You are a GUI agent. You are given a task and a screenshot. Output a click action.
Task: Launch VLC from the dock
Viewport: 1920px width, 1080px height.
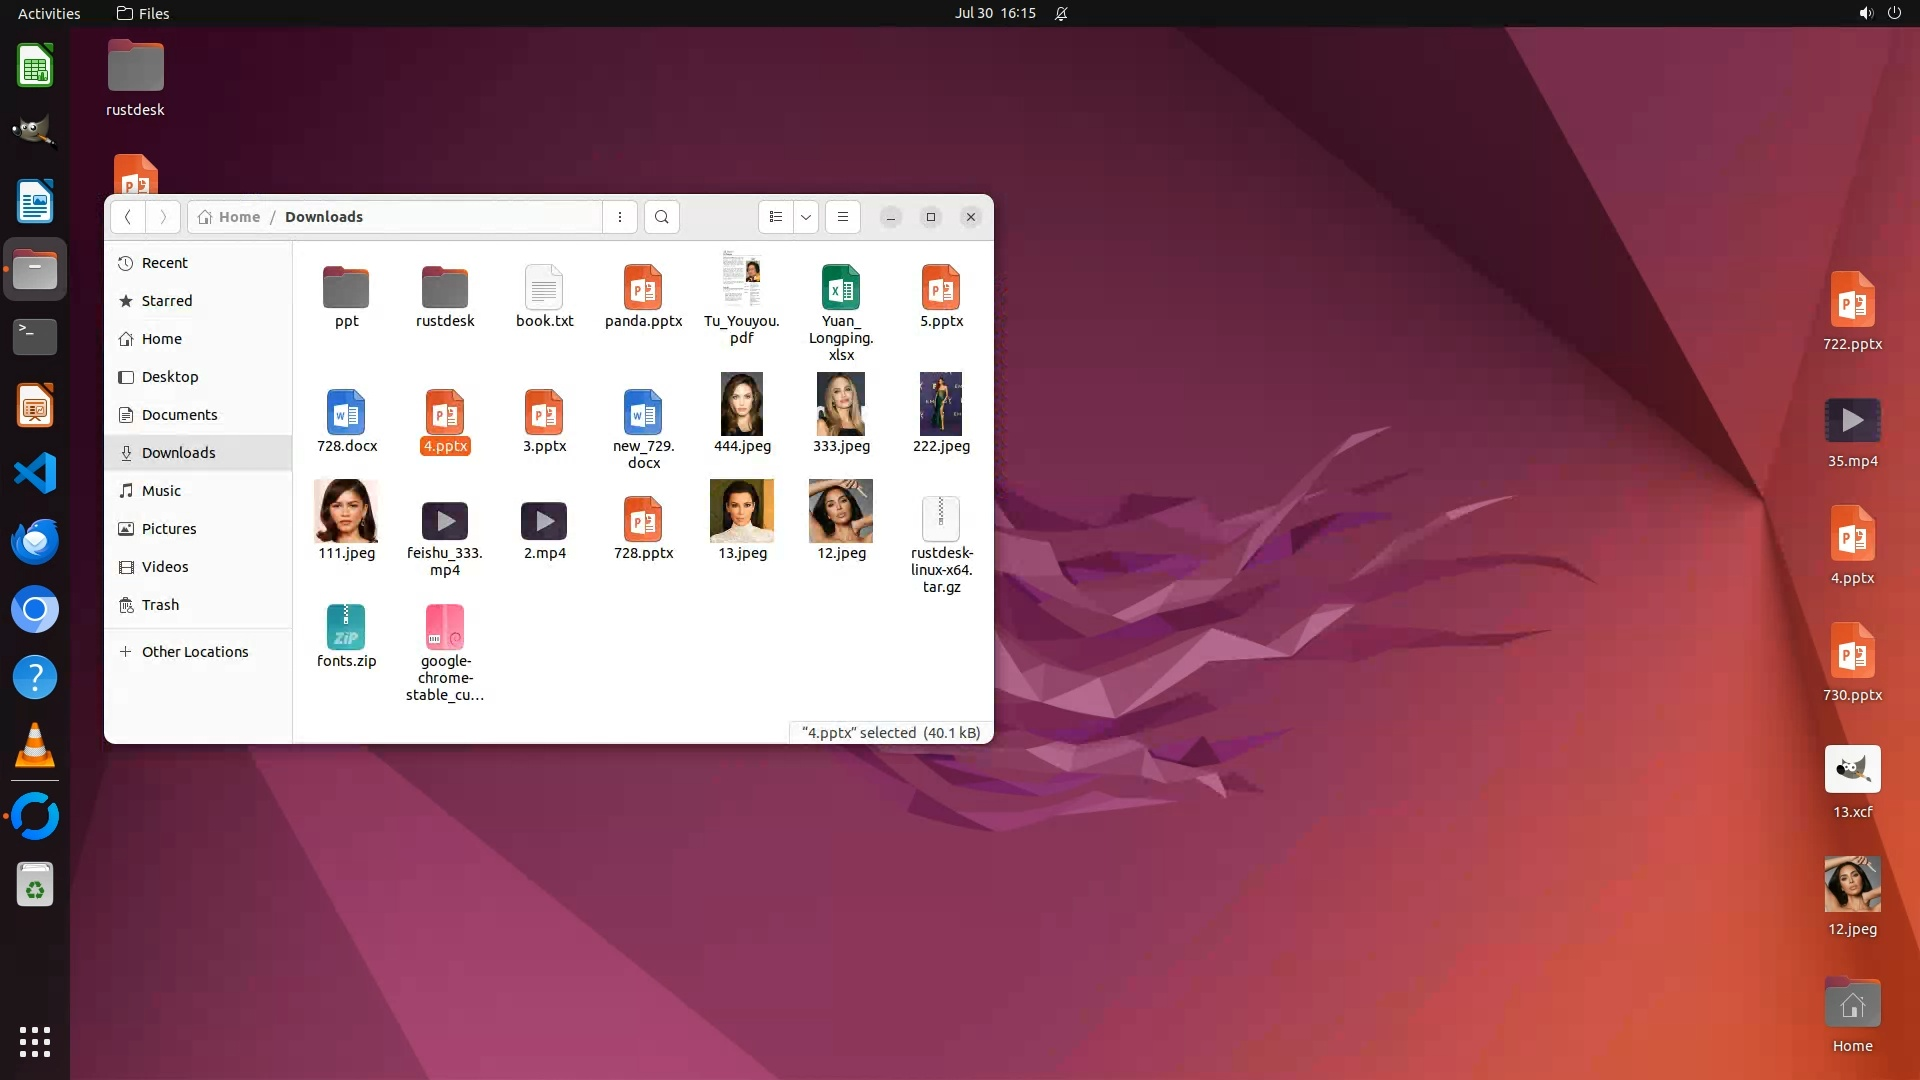pyautogui.click(x=35, y=746)
